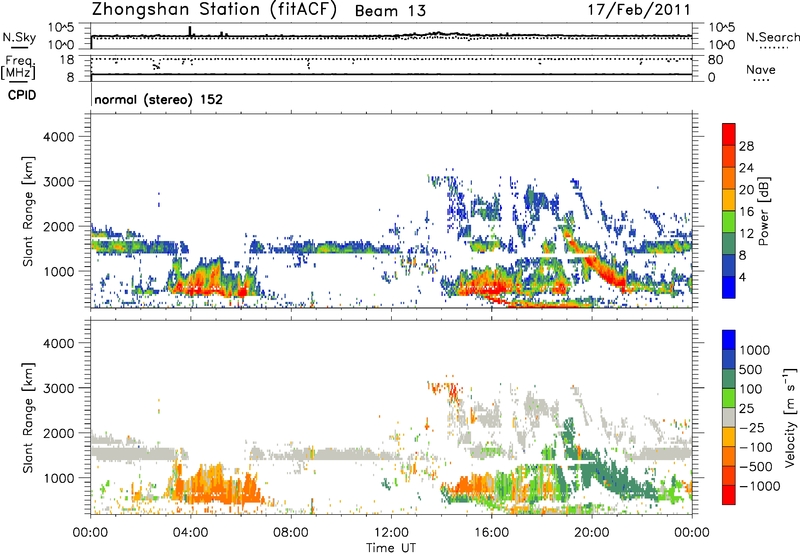Image resolution: width=800 pixels, height=554 pixels.
Task: Click the 'Freq. [MHz]' axis label
Action: tap(18, 67)
